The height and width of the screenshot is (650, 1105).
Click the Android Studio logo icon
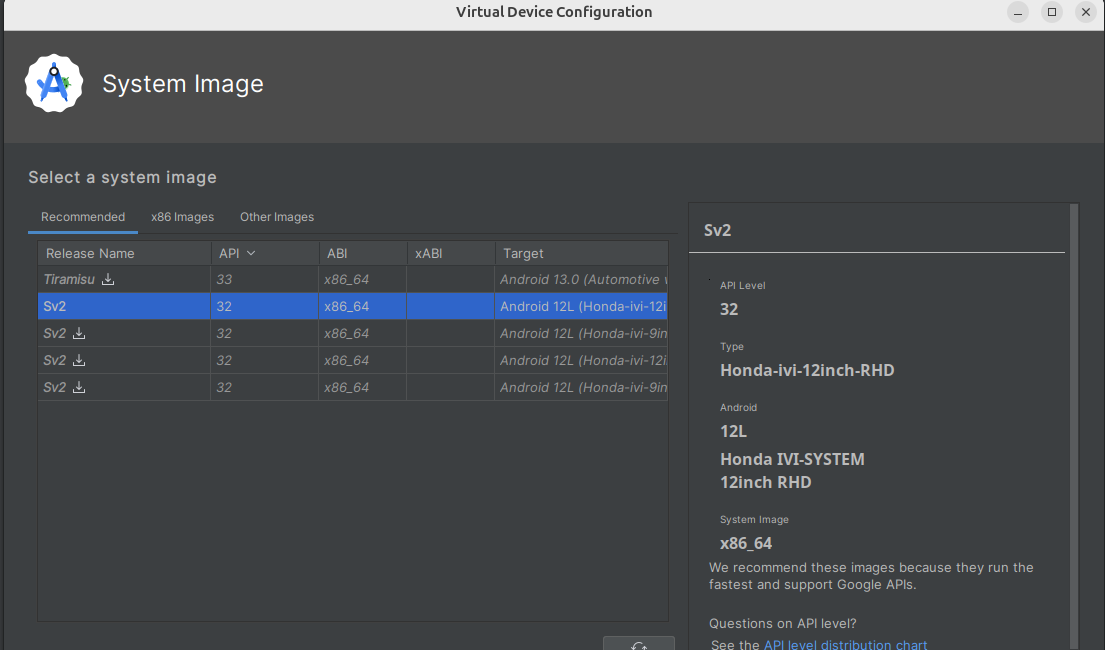[54, 83]
